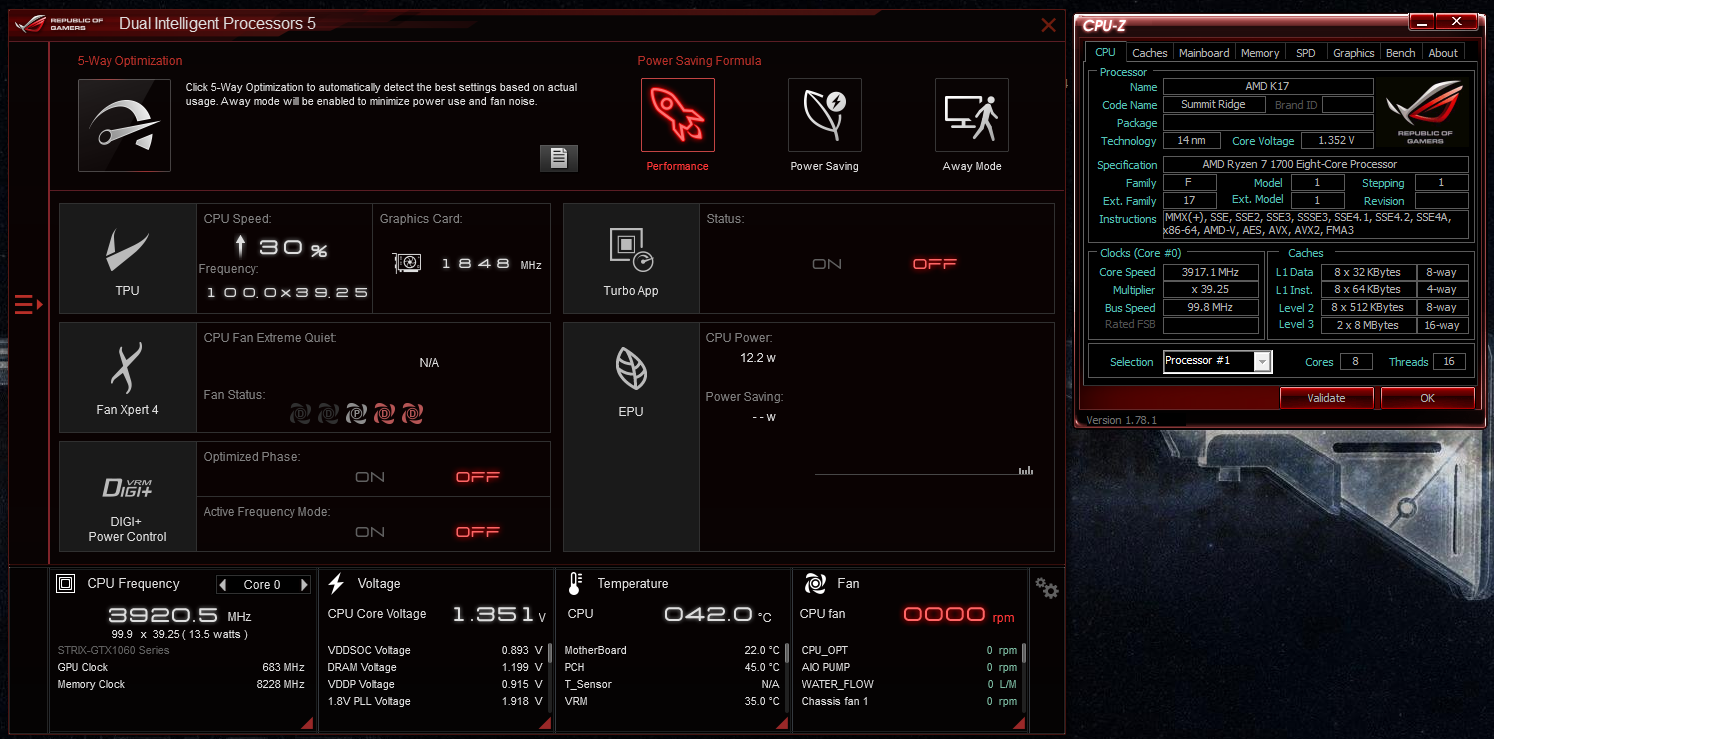Click the white P fan status icon
This screenshot has height=739, width=1711.
(x=356, y=413)
